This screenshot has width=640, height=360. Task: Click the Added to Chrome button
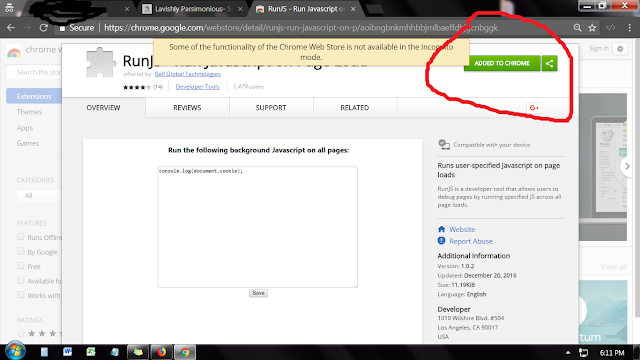502,63
